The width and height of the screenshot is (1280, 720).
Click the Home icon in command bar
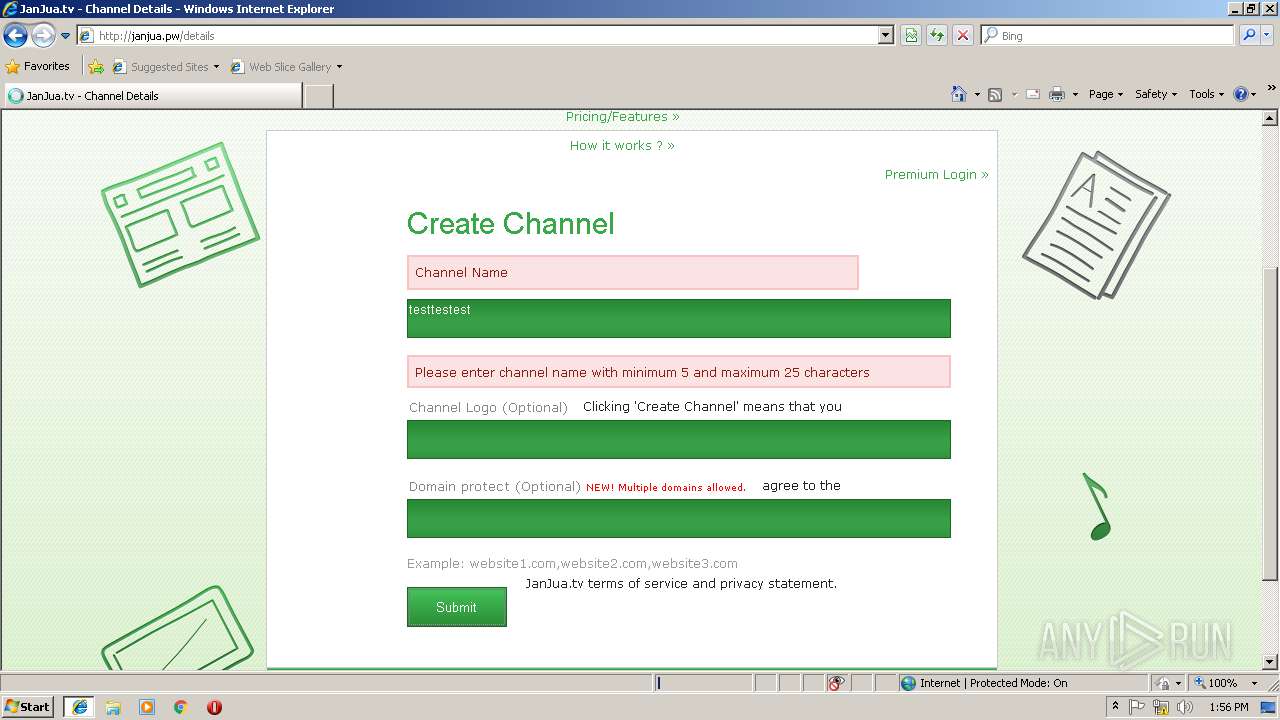click(958, 94)
